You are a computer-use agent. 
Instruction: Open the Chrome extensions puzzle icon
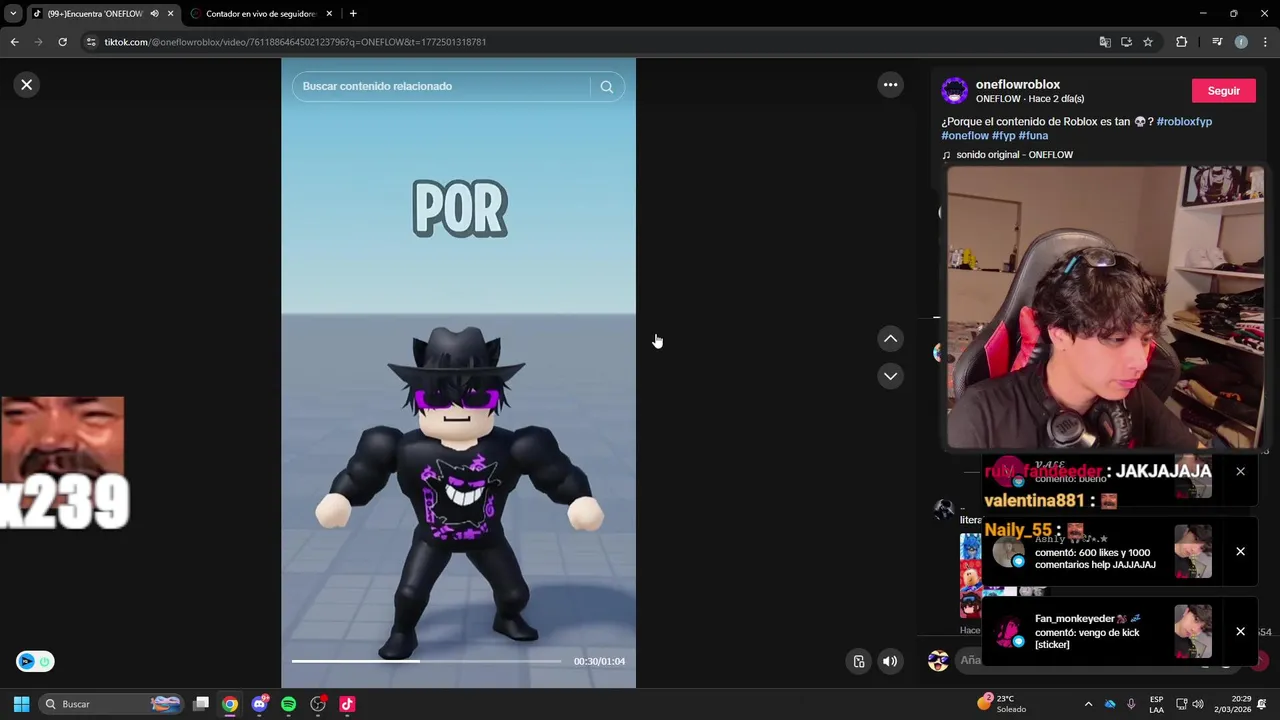point(1181,42)
